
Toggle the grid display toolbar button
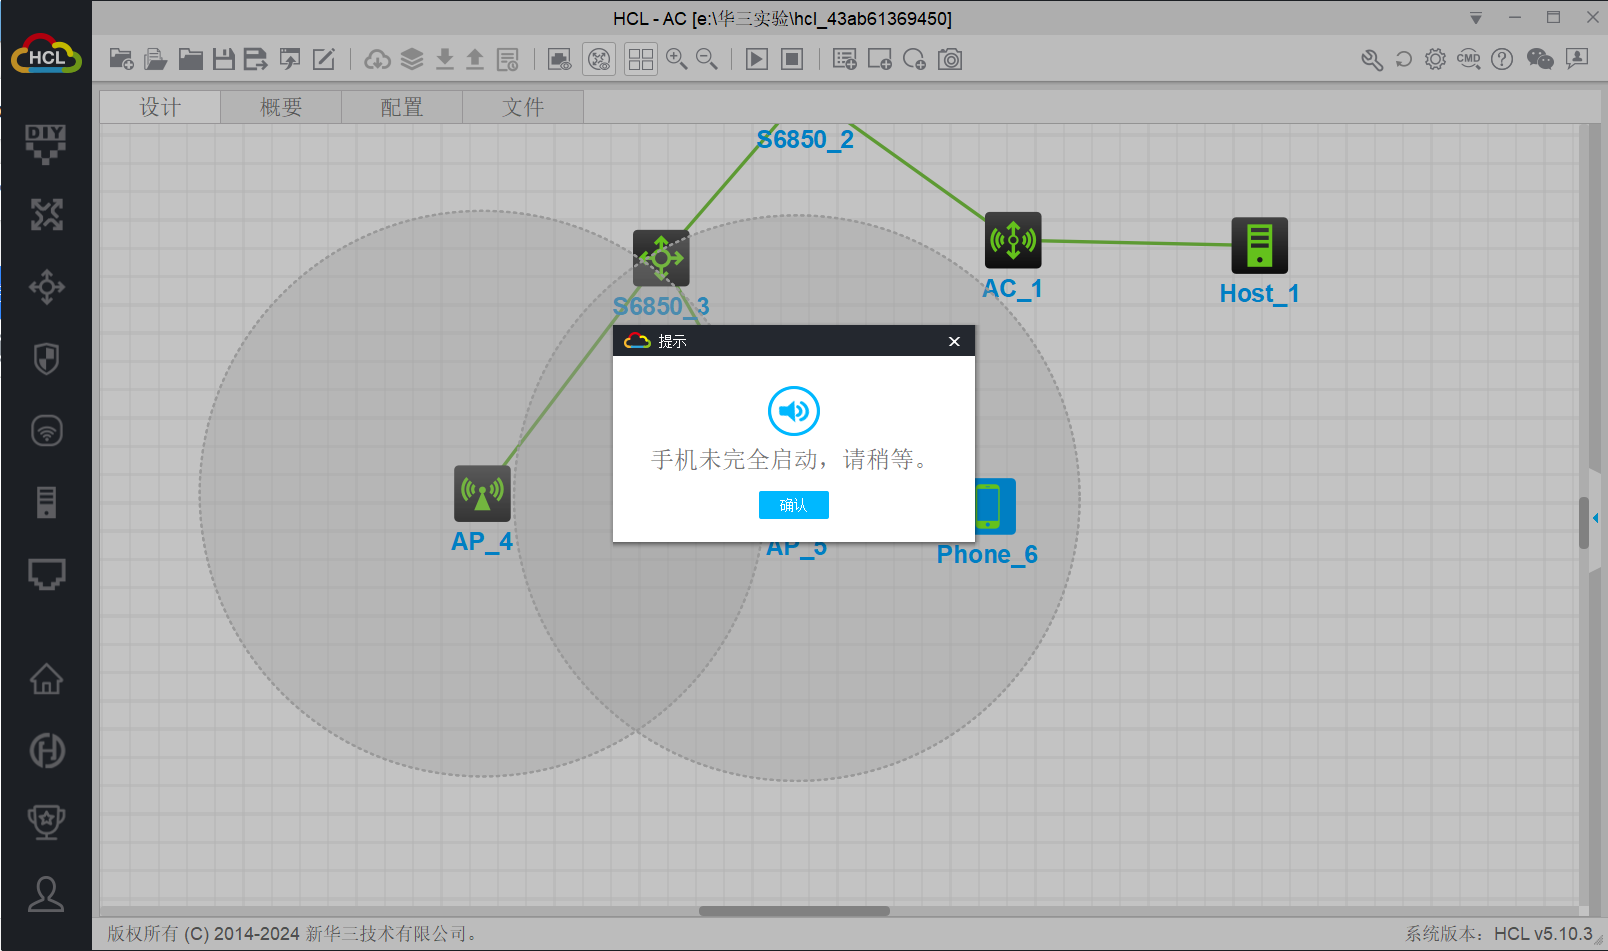coord(640,60)
